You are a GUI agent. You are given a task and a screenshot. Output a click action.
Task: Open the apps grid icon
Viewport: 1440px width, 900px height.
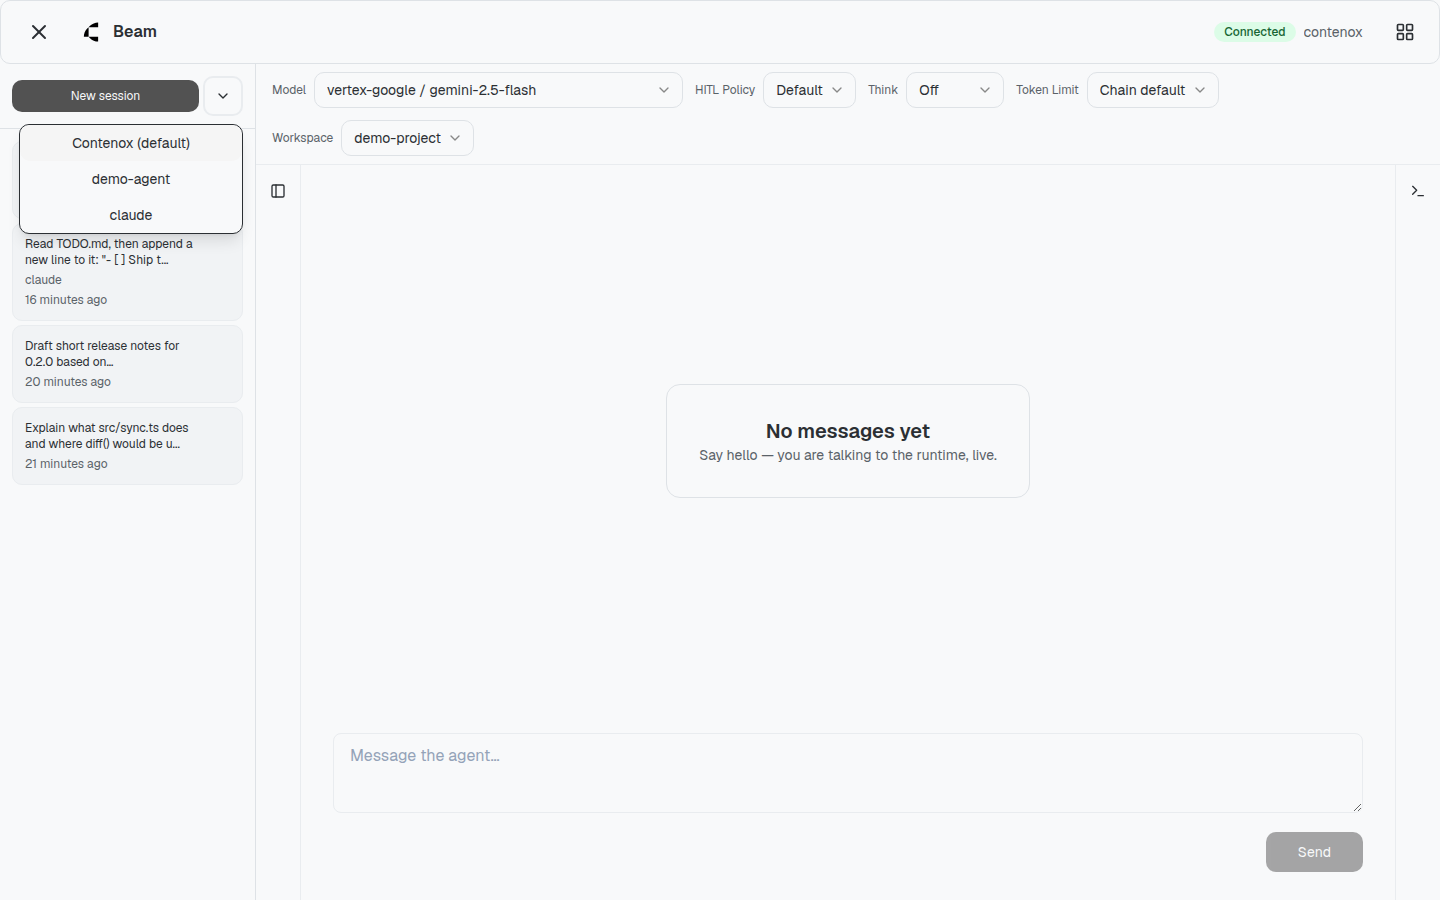coord(1405,32)
